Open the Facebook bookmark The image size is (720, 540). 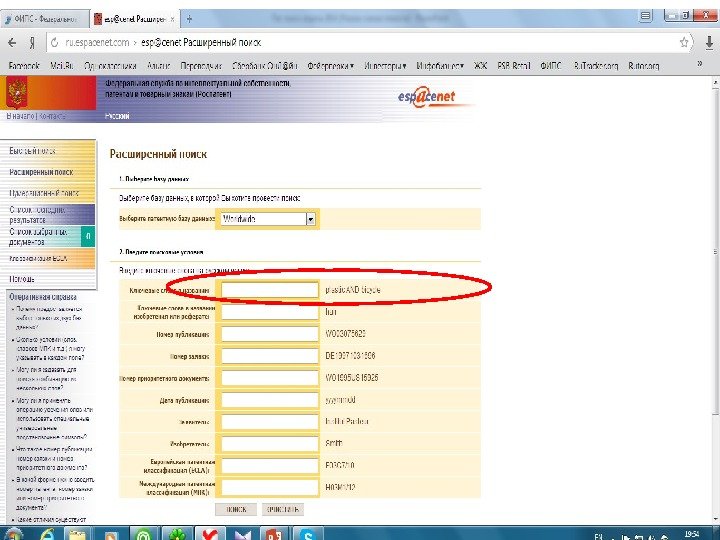pyautogui.click(x=24, y=66)
